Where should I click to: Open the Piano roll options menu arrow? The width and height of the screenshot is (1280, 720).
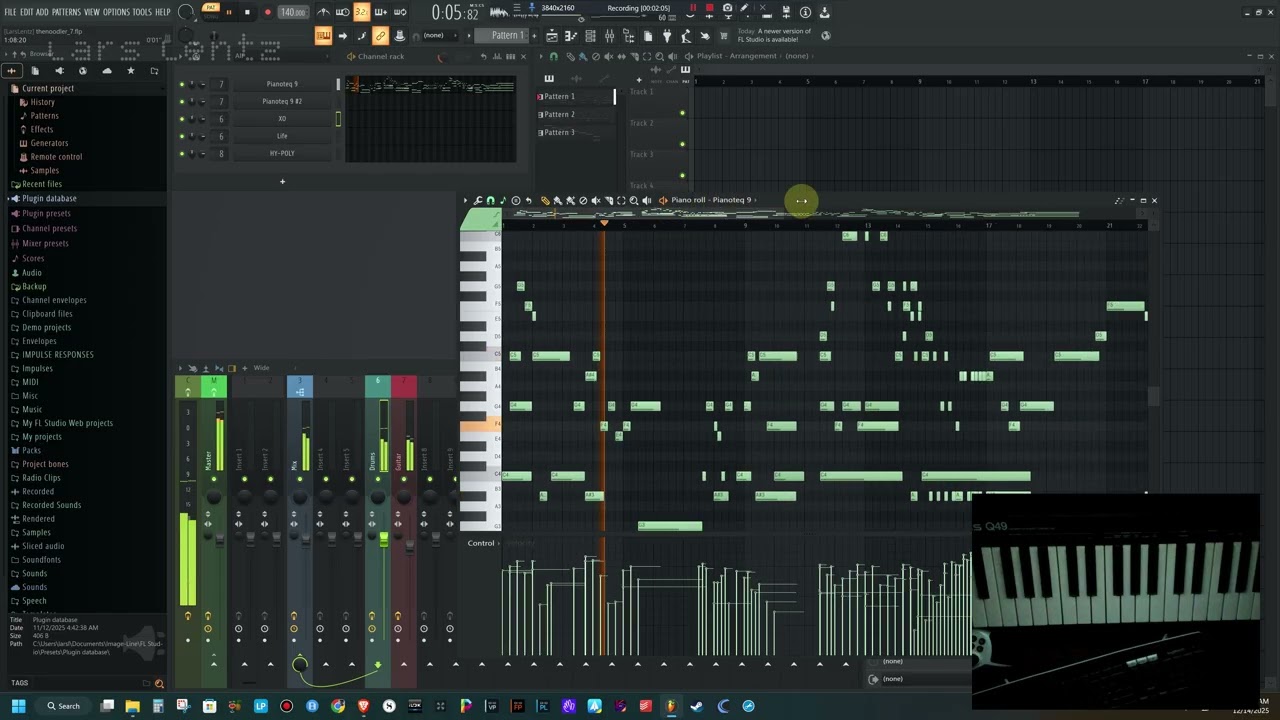point(465,201)
